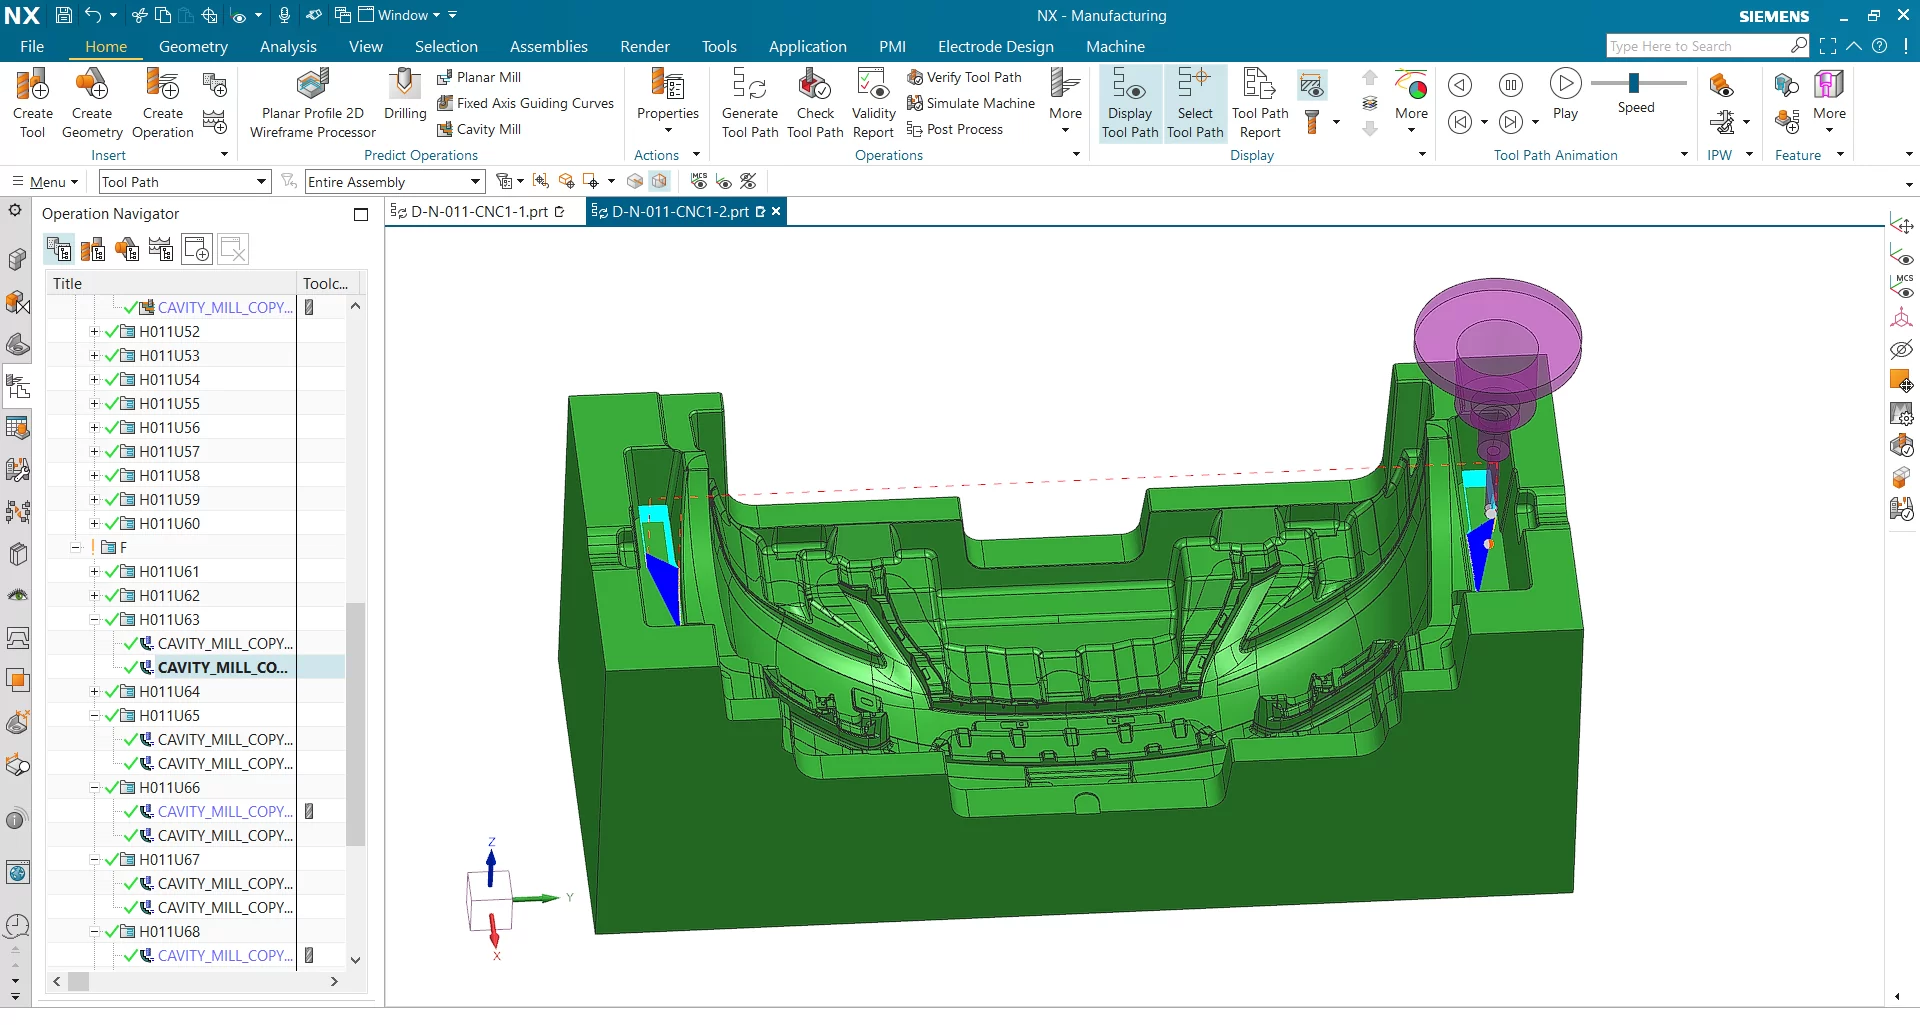
Task: Click the Create Operation icon
Action: click(162, 103)
